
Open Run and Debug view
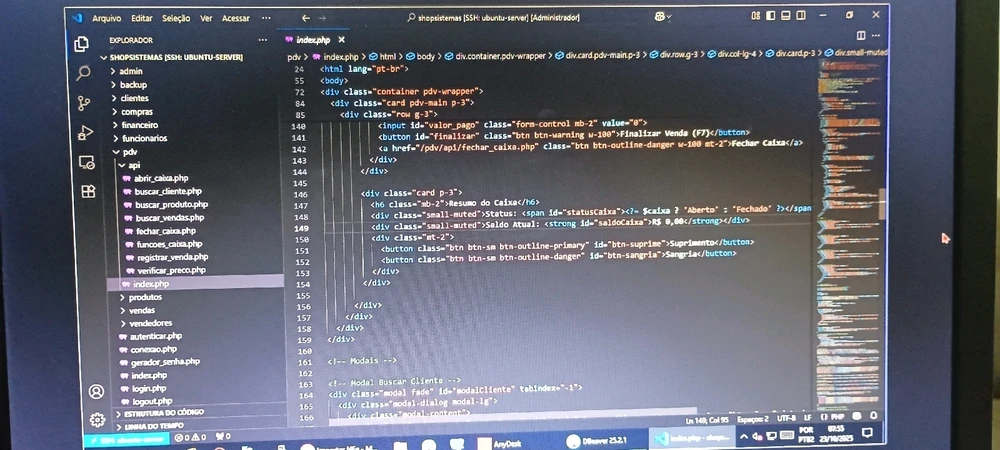[85, 131]
